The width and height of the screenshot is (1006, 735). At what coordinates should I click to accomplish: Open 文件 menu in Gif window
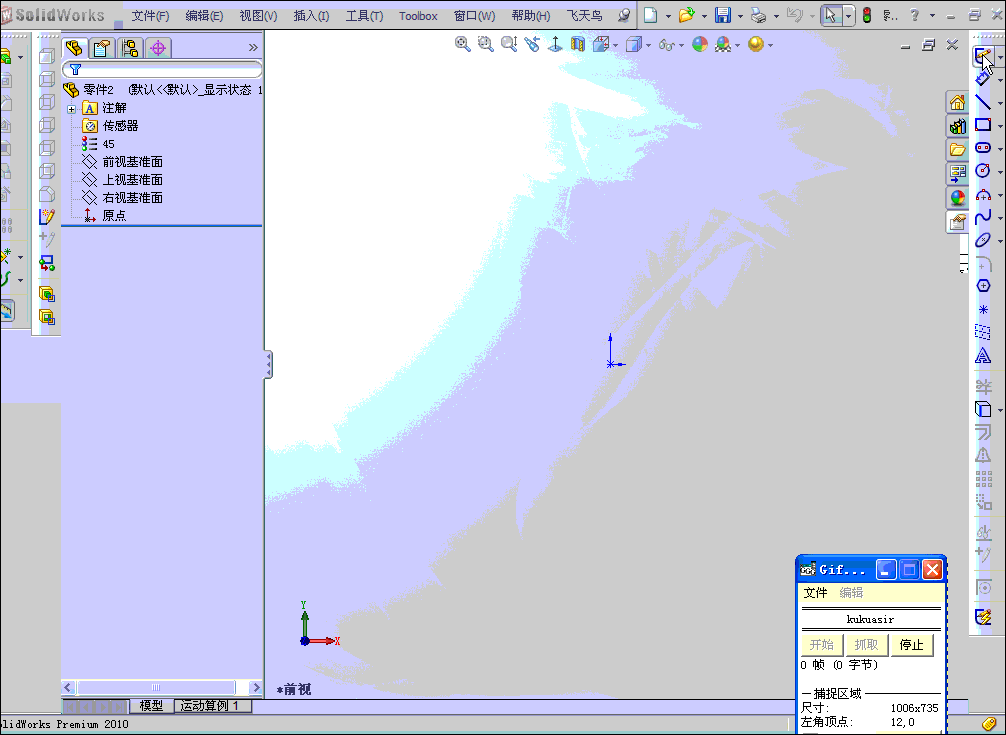pyautogui.click(x=815, y=593)
